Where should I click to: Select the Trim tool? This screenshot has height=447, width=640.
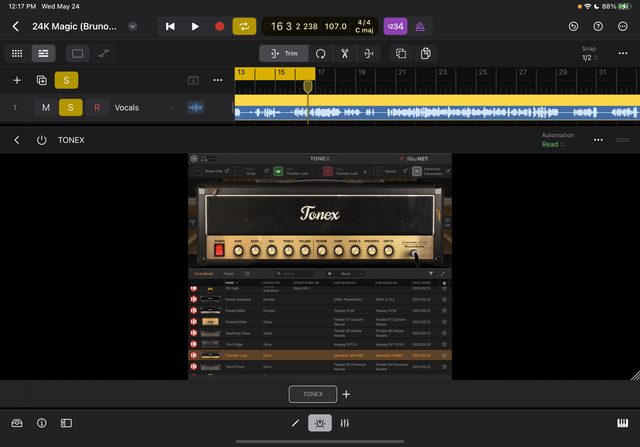click(284, 53)
